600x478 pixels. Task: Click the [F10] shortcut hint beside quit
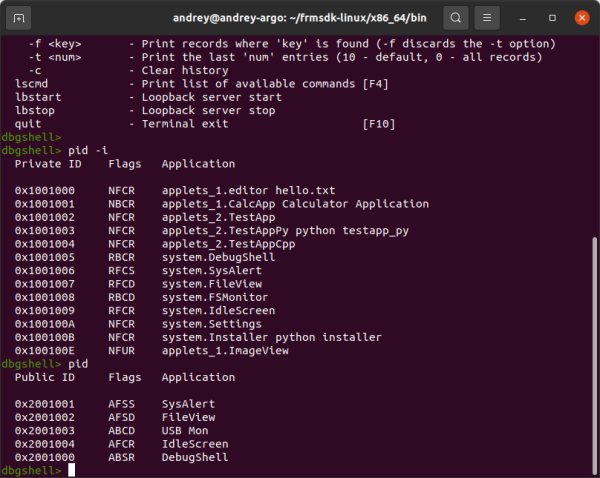[x=379, y=124]
